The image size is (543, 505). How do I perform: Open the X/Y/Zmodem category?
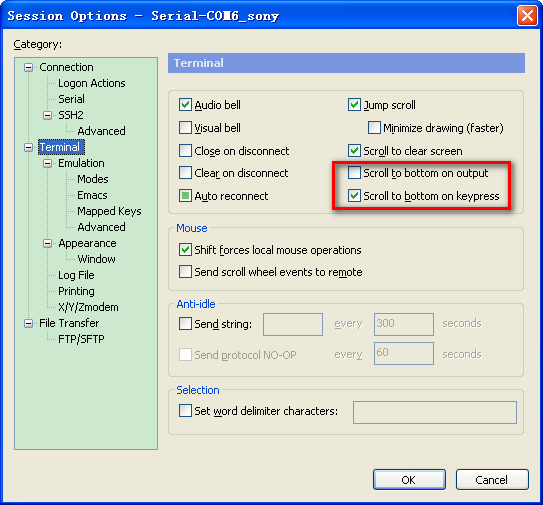88,307
